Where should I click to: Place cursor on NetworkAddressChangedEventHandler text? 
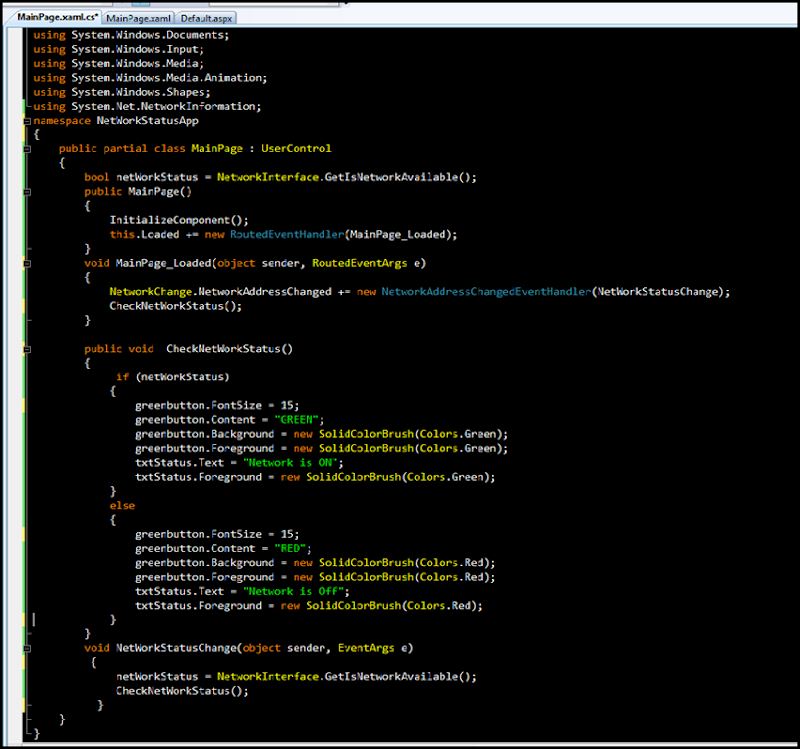(x=484, y=291)
